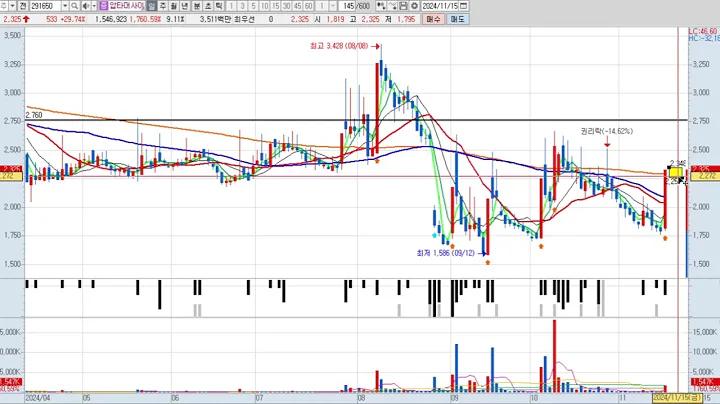Click the speaker sound icon
Image resolution: width=720 pixels, height=404 pixels.
(86, 6)
